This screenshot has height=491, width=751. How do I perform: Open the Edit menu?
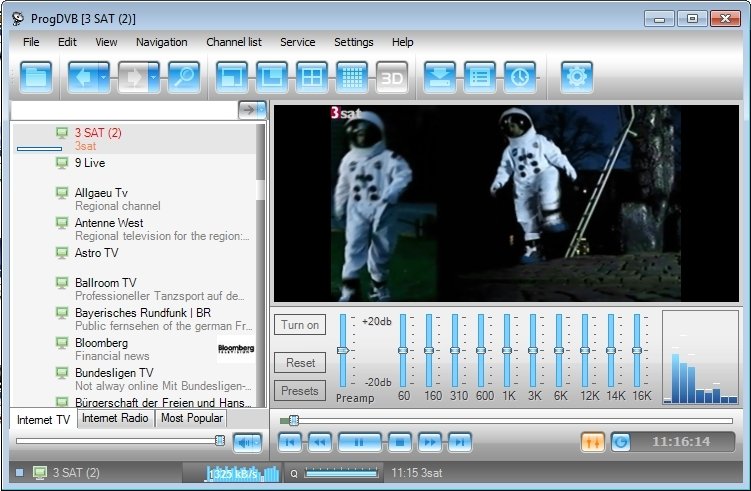pyautogui.click(x=67, y=42)
